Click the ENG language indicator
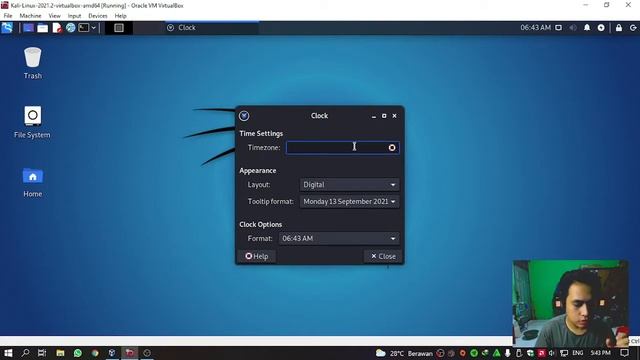640x360 pixels. coord(578,353)
